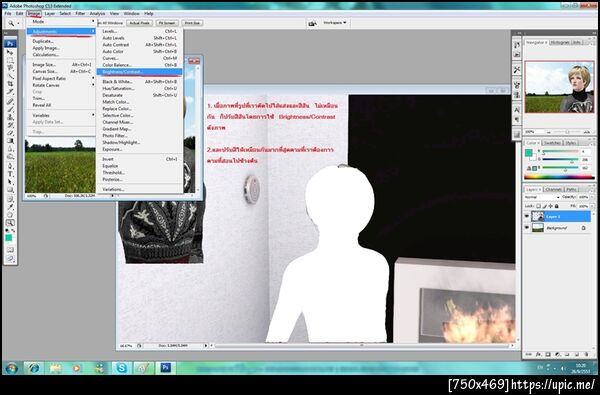Select the Pen tool in toolbox
Viewport: 600px width, 395px height.
(10, 166)
